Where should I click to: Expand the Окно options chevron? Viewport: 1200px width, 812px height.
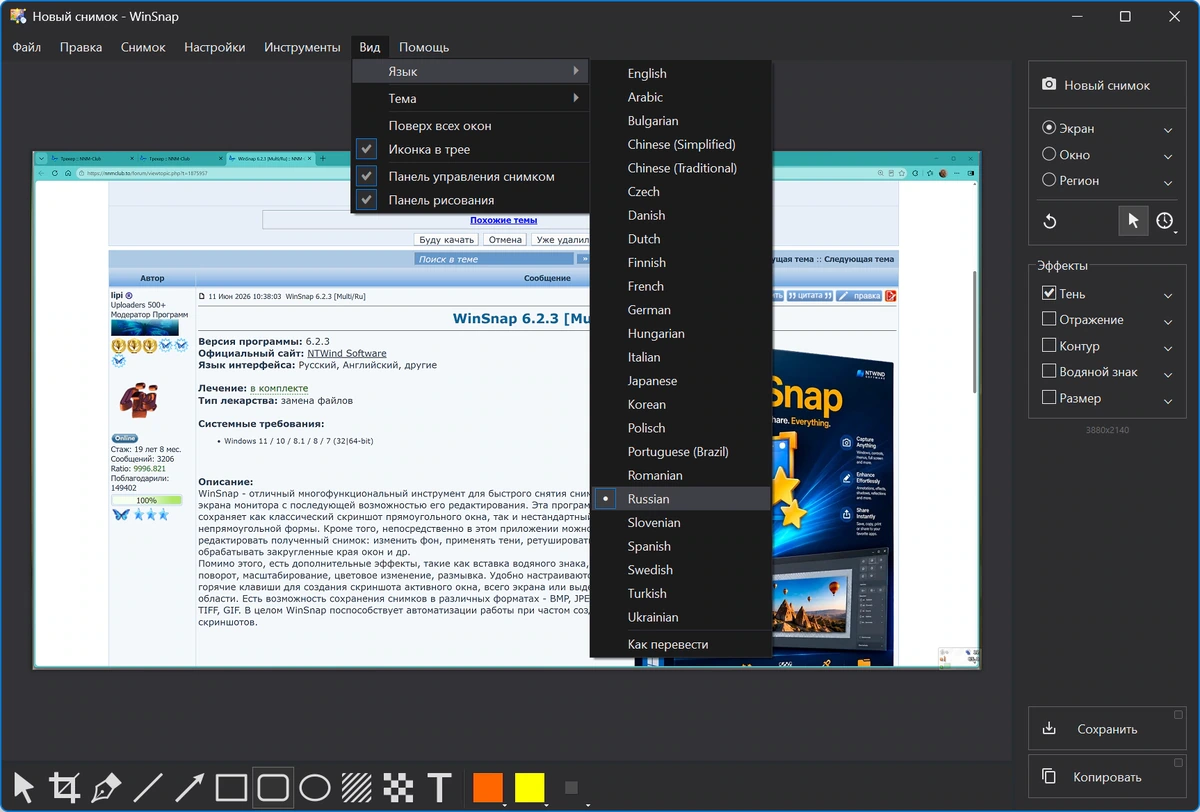tap(1168, 156)
